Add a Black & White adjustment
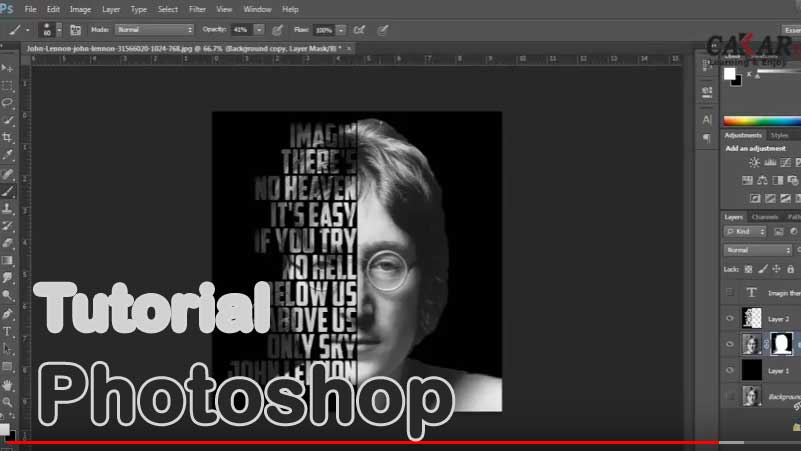The image size is (801, 451). click(x=778, y=180)
